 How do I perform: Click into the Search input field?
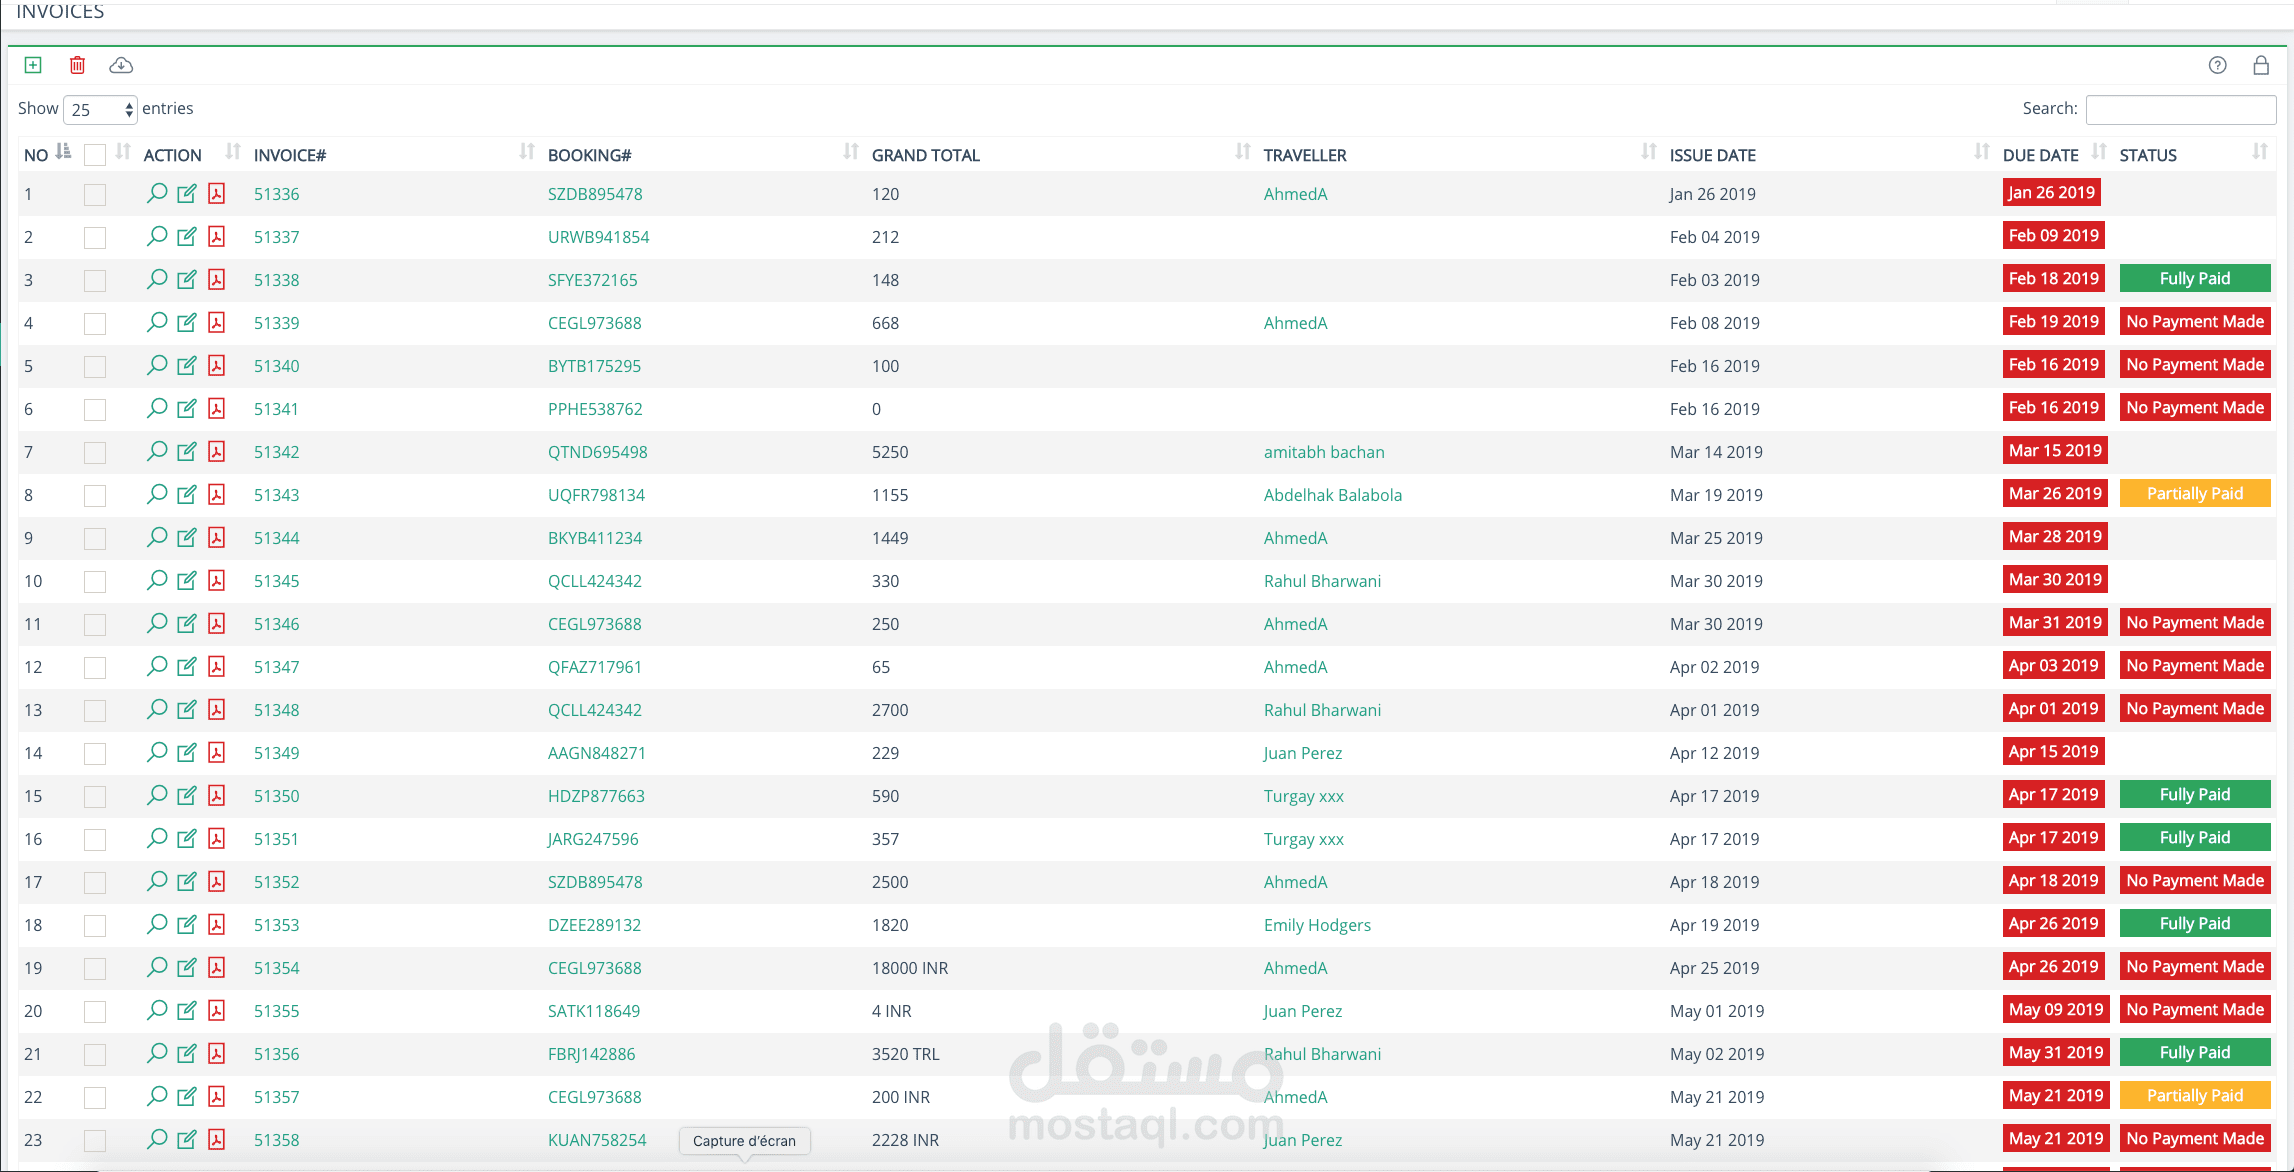(2180, 109)
